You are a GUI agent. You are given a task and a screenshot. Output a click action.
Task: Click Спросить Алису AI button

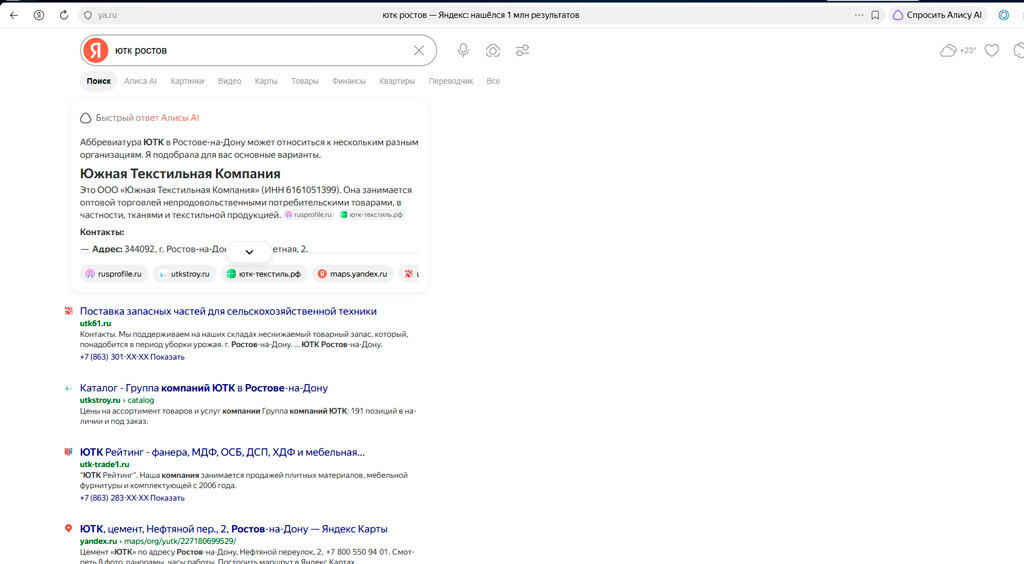click(x=937, y=15)
